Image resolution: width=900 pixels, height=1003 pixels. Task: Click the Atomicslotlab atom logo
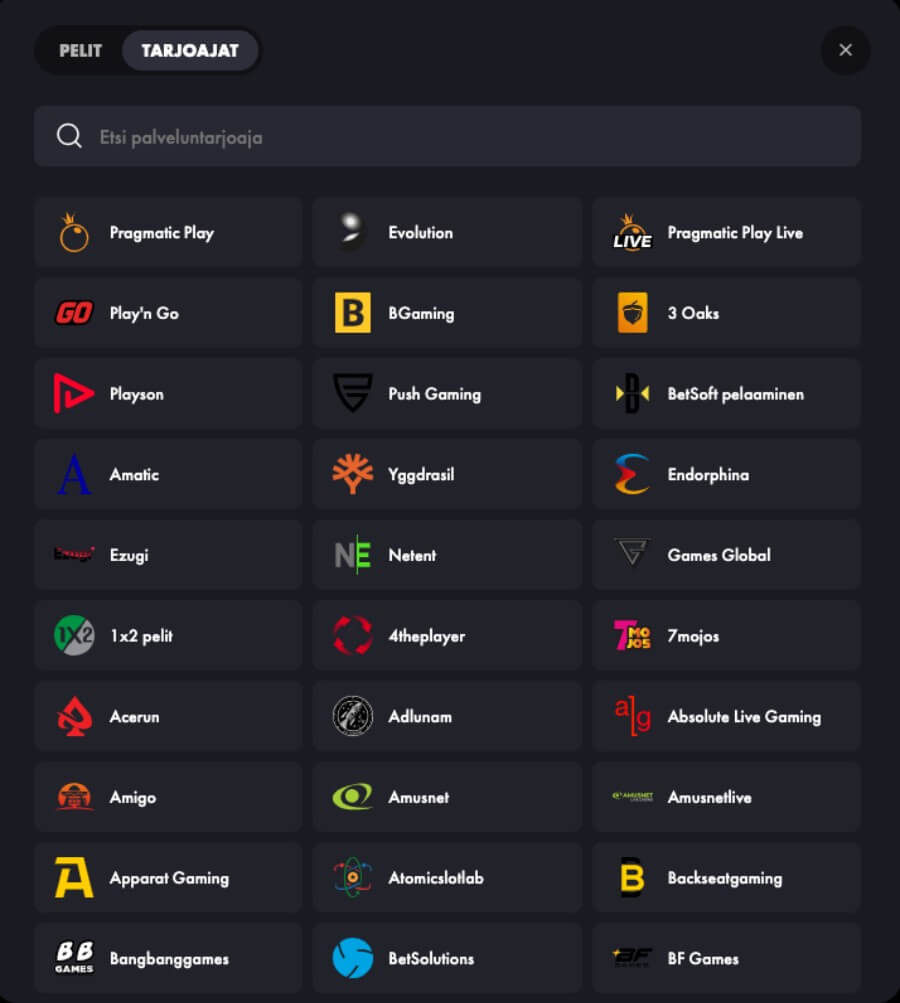pos(353,877)
